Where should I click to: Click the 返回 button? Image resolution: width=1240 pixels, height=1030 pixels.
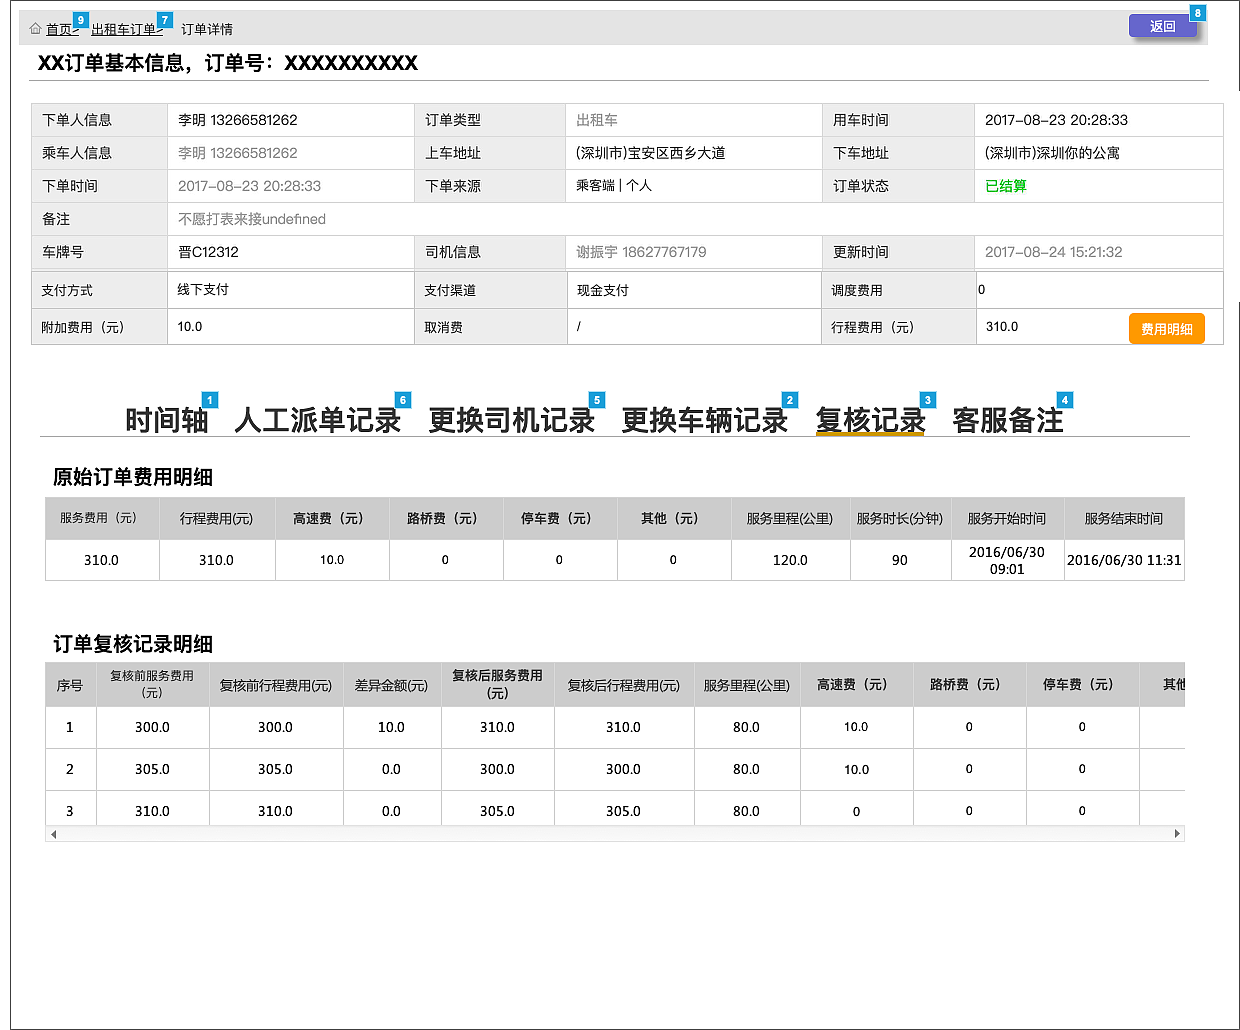click(x=1163, y=26)
